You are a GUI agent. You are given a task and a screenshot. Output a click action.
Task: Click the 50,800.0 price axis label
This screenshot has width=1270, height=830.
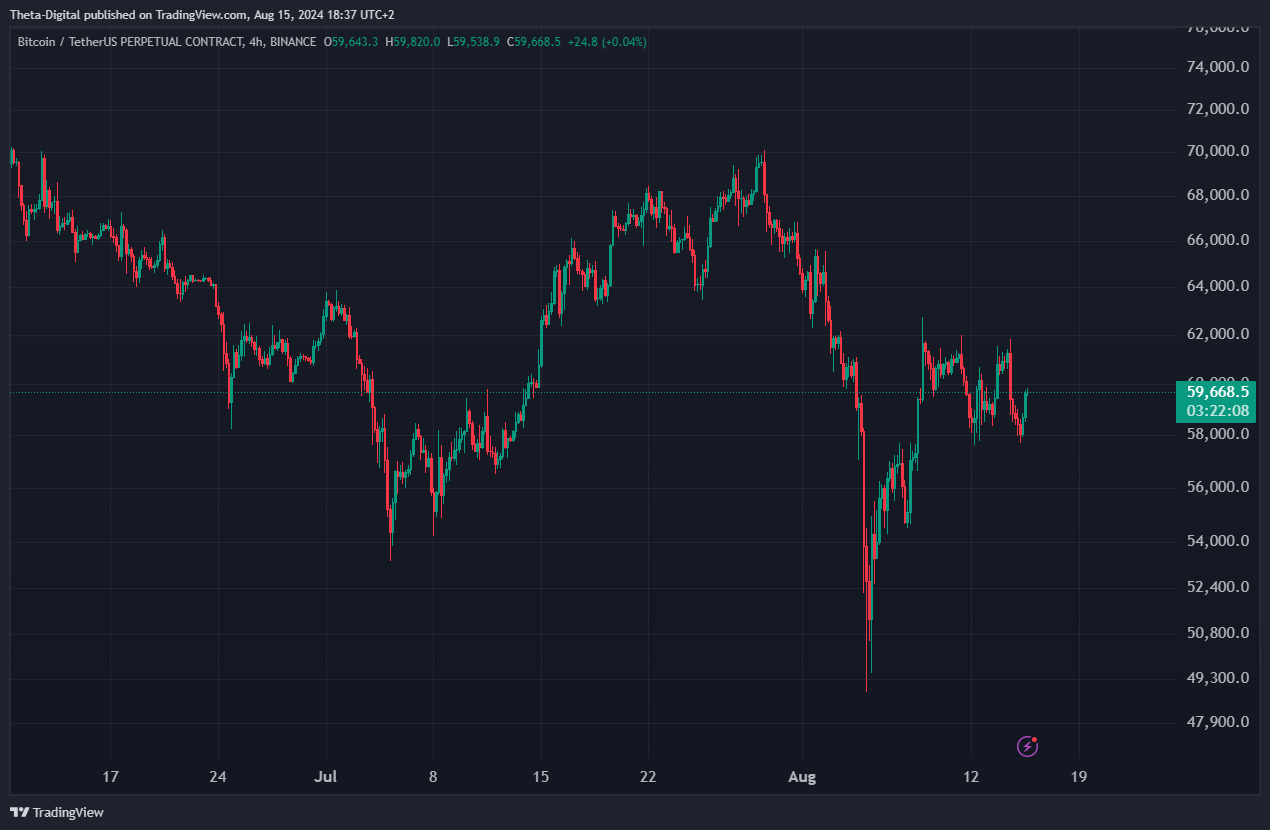tap(1216, 632)
